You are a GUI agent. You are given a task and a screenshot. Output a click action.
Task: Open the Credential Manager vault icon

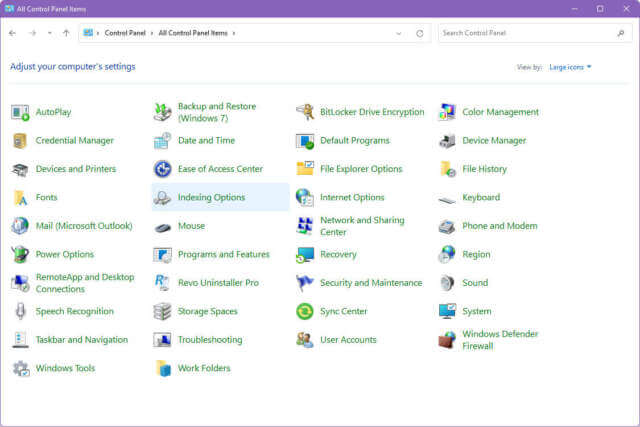[20, 141]
